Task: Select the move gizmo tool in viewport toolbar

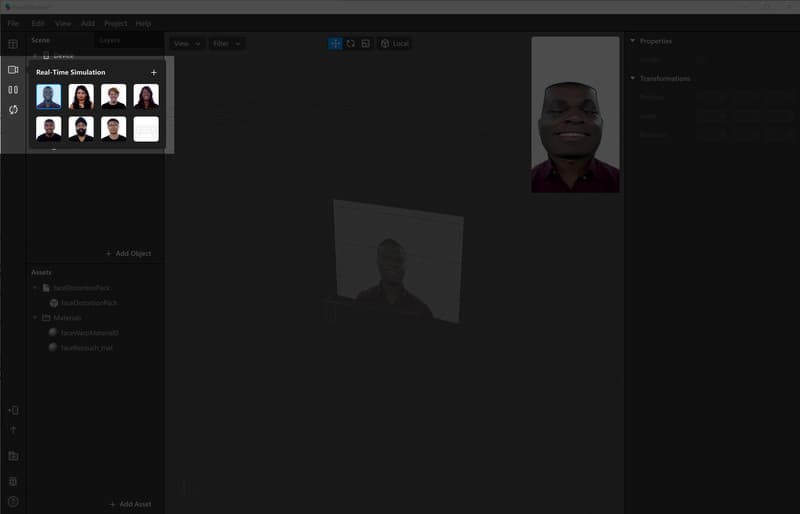Action: click(335, 44)
